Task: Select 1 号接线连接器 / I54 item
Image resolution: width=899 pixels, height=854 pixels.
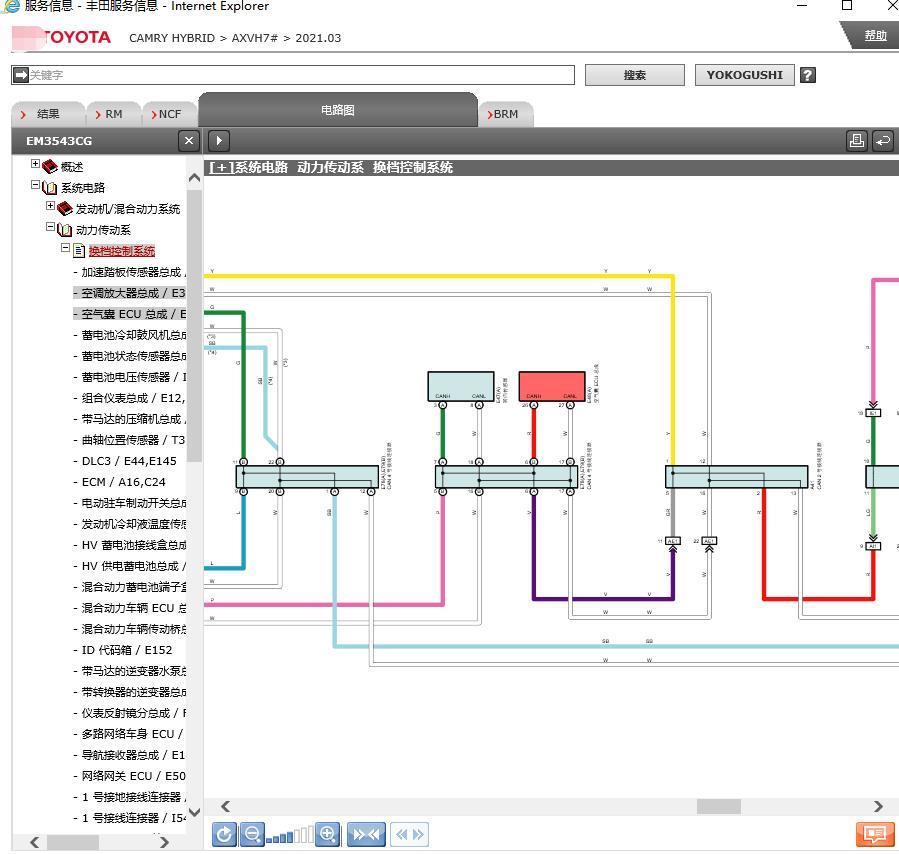Action: (x=130, y=818)
